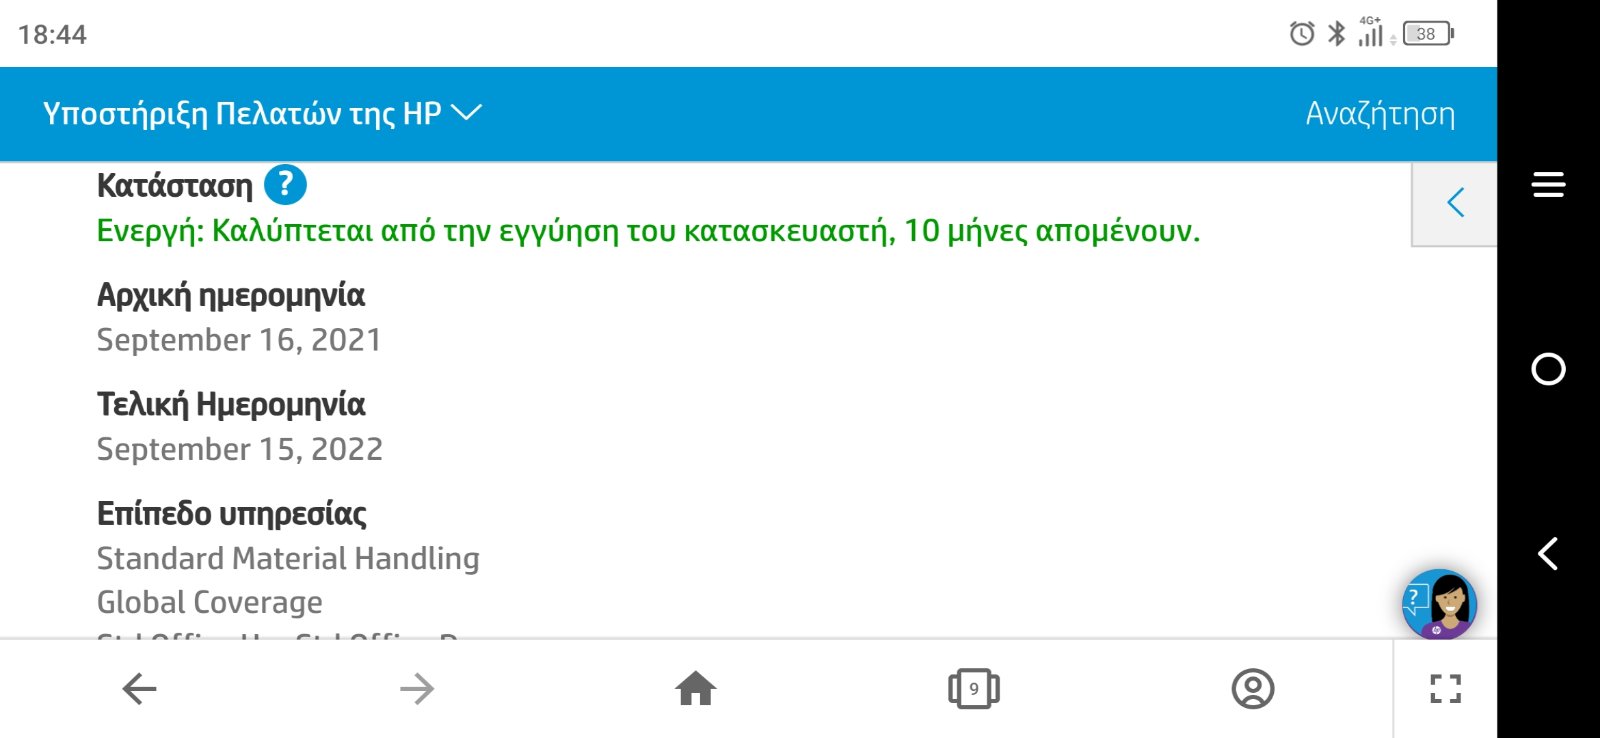Tap the Android home circle button

pos(1548,369)
